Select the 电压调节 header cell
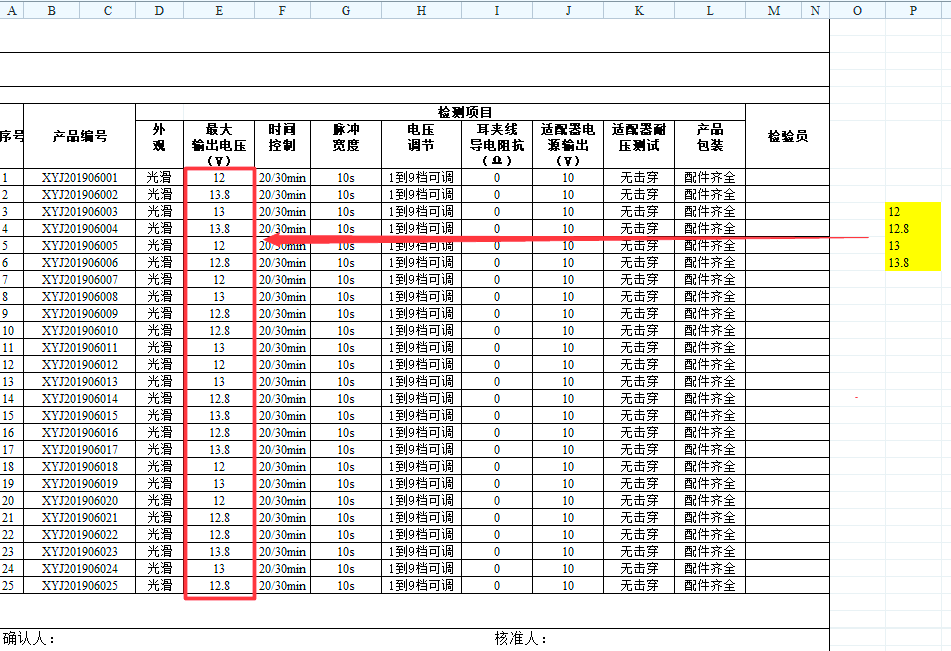The height and width of the screenshot is (651, 951). click(x=422, y=144)
